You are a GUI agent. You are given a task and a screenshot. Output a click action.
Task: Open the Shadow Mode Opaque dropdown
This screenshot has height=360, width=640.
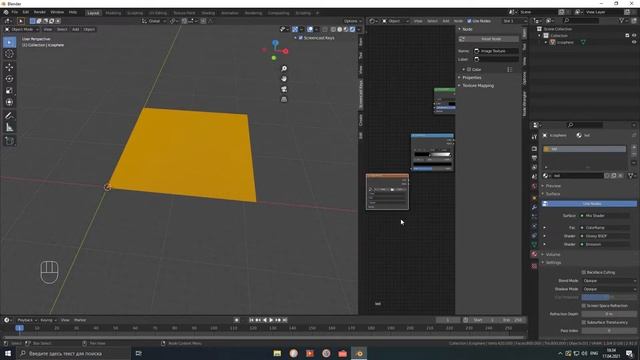tap(609, 289)
